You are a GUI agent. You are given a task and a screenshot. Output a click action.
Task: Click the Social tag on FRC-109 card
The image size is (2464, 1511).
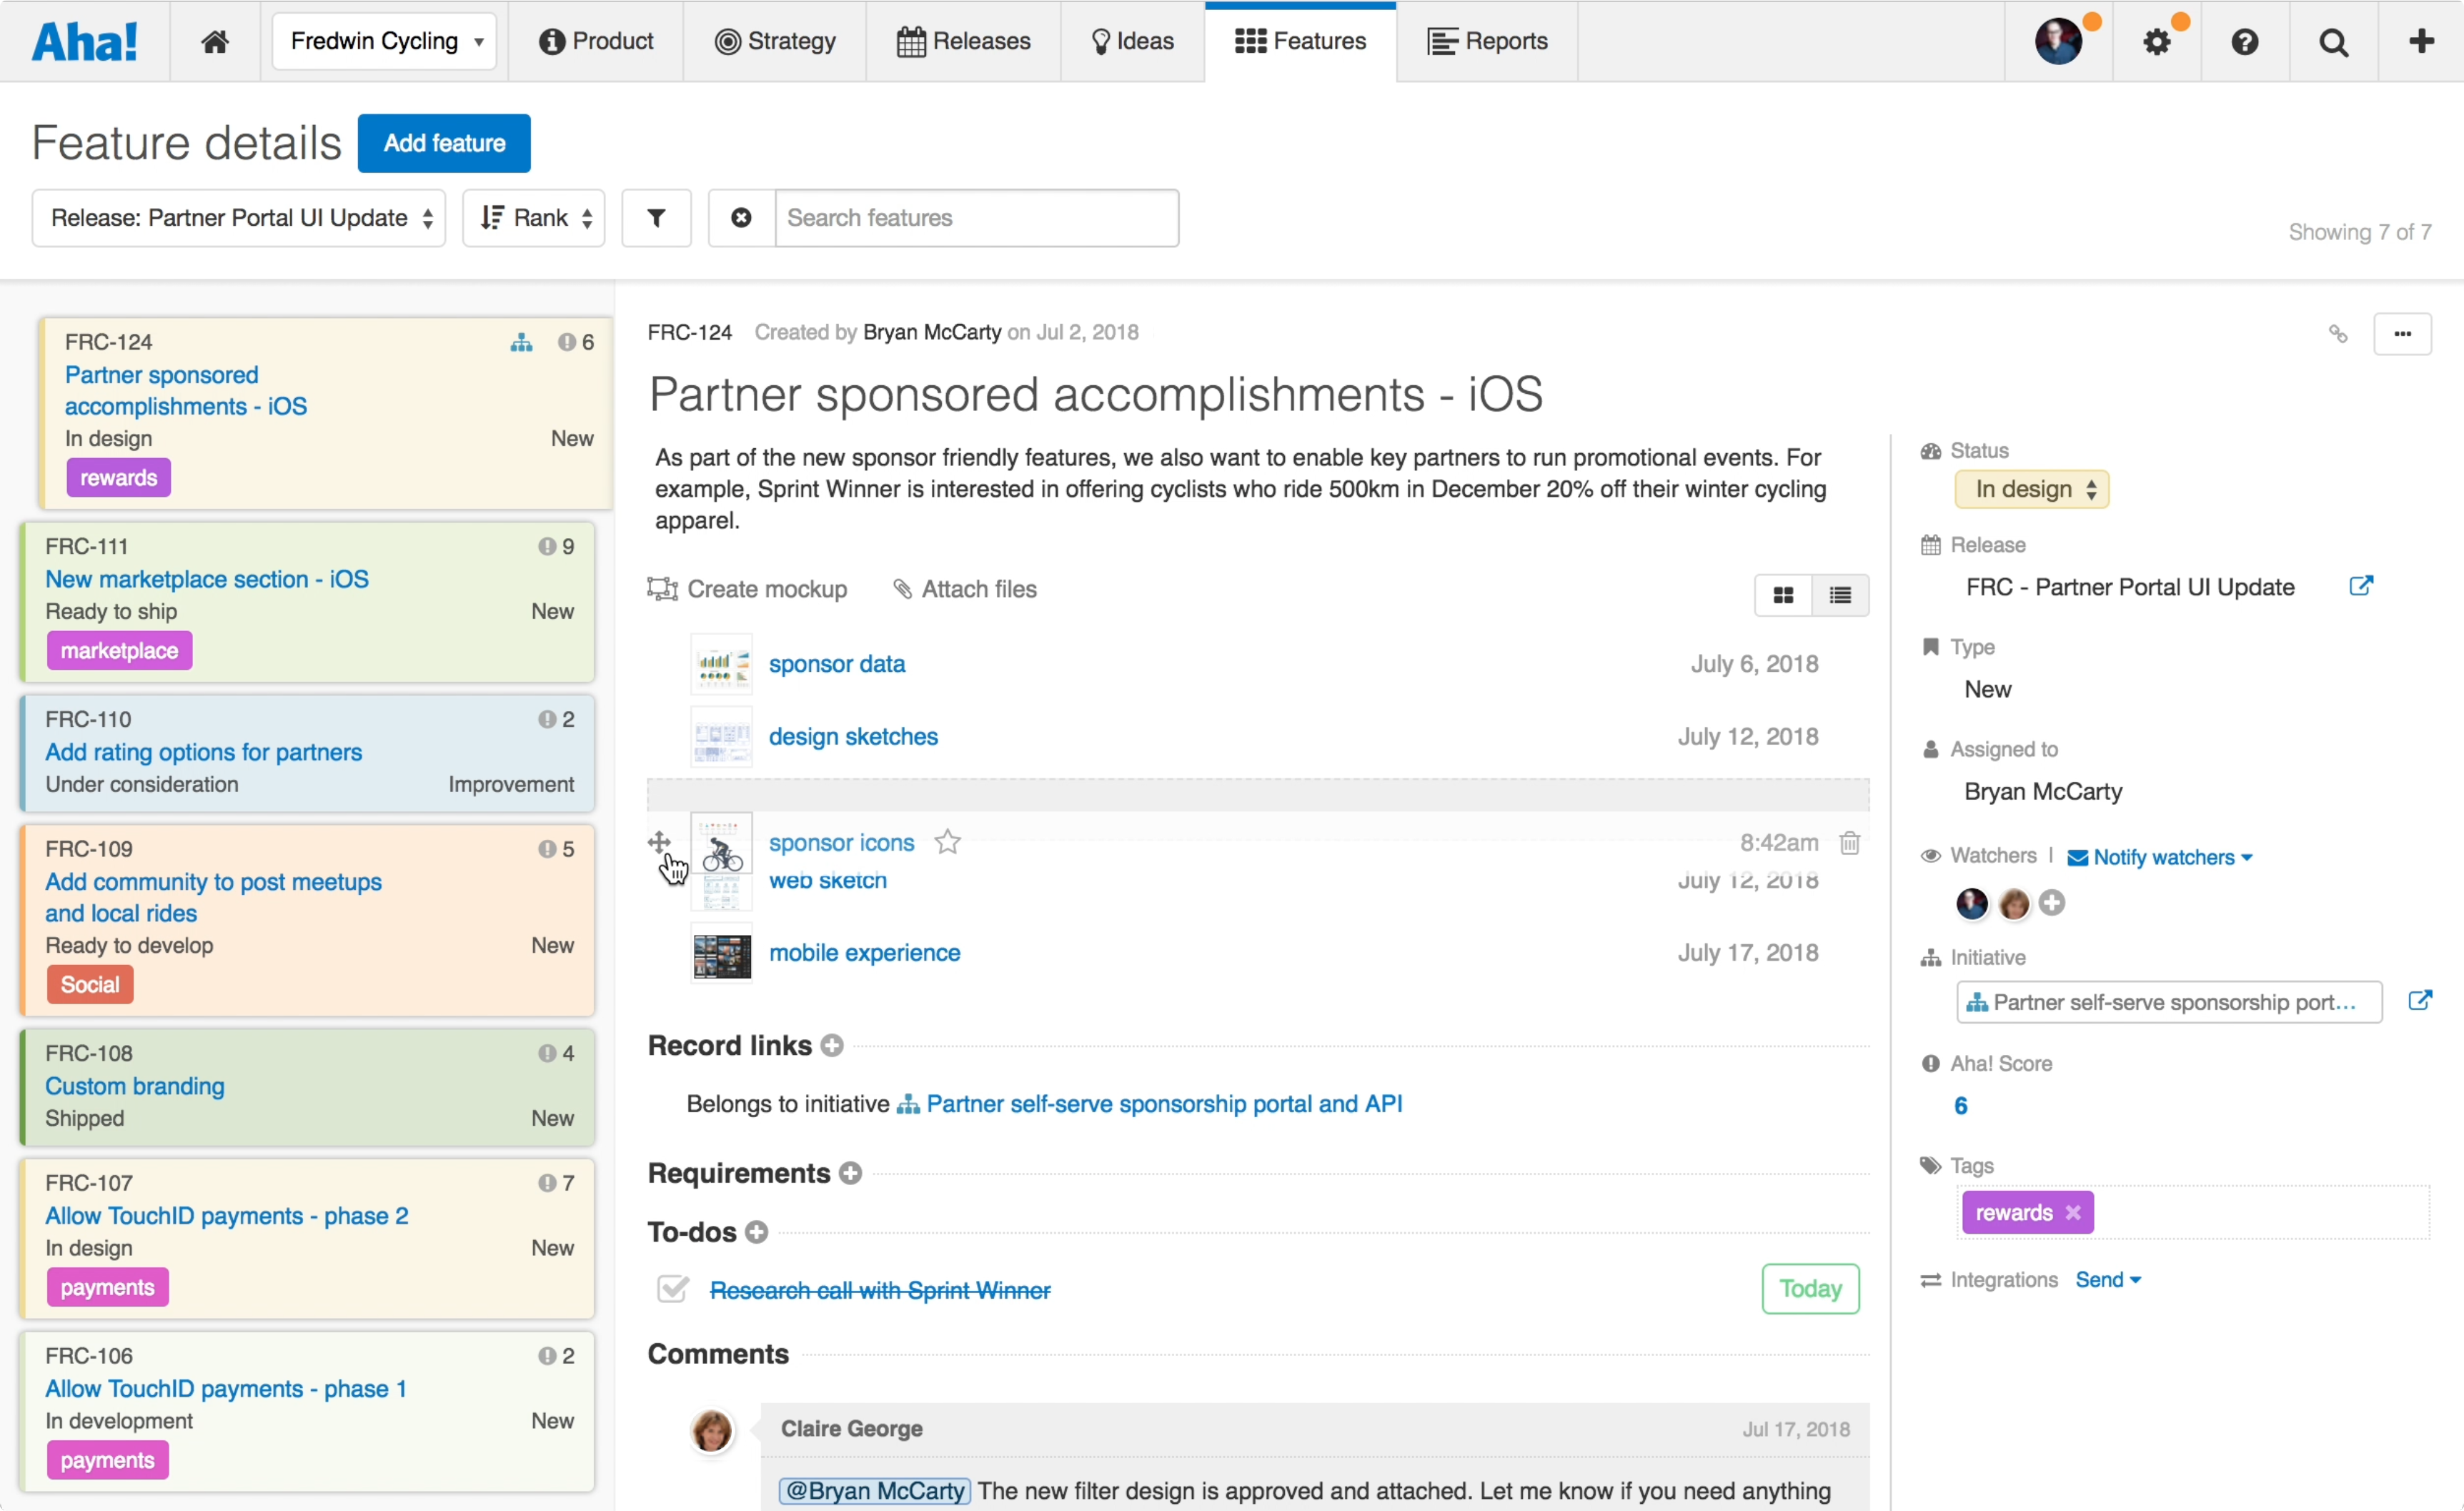pos(89,985)
